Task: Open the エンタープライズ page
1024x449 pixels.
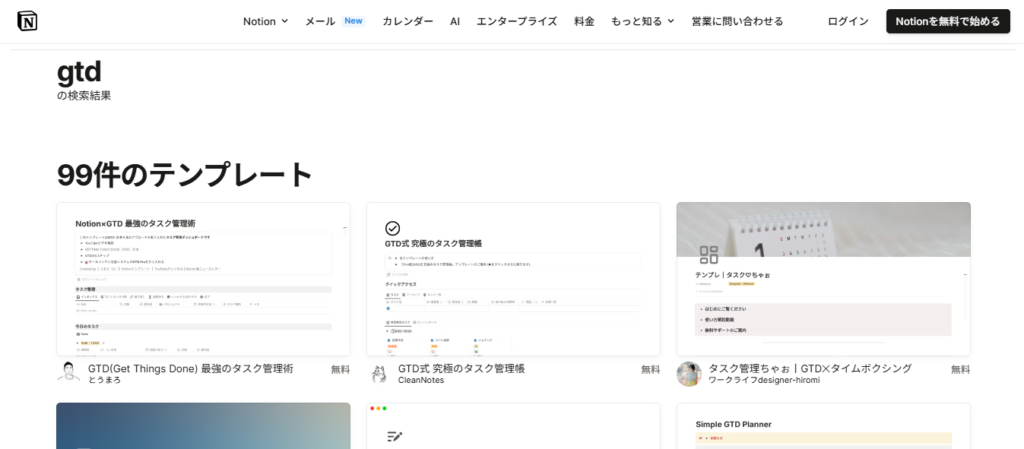Action: [517, 21]
